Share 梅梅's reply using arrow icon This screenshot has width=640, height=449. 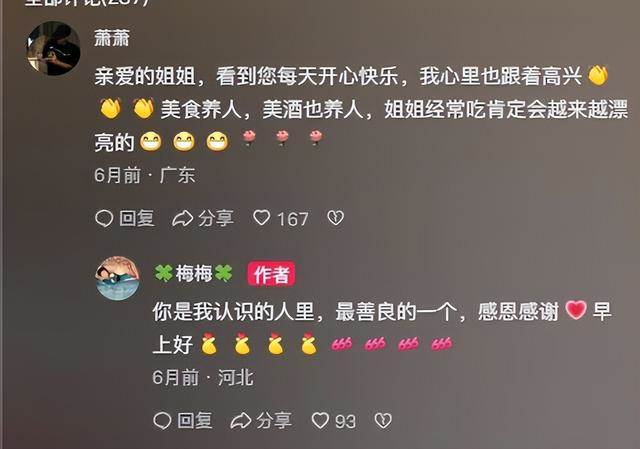click(241, 420)
